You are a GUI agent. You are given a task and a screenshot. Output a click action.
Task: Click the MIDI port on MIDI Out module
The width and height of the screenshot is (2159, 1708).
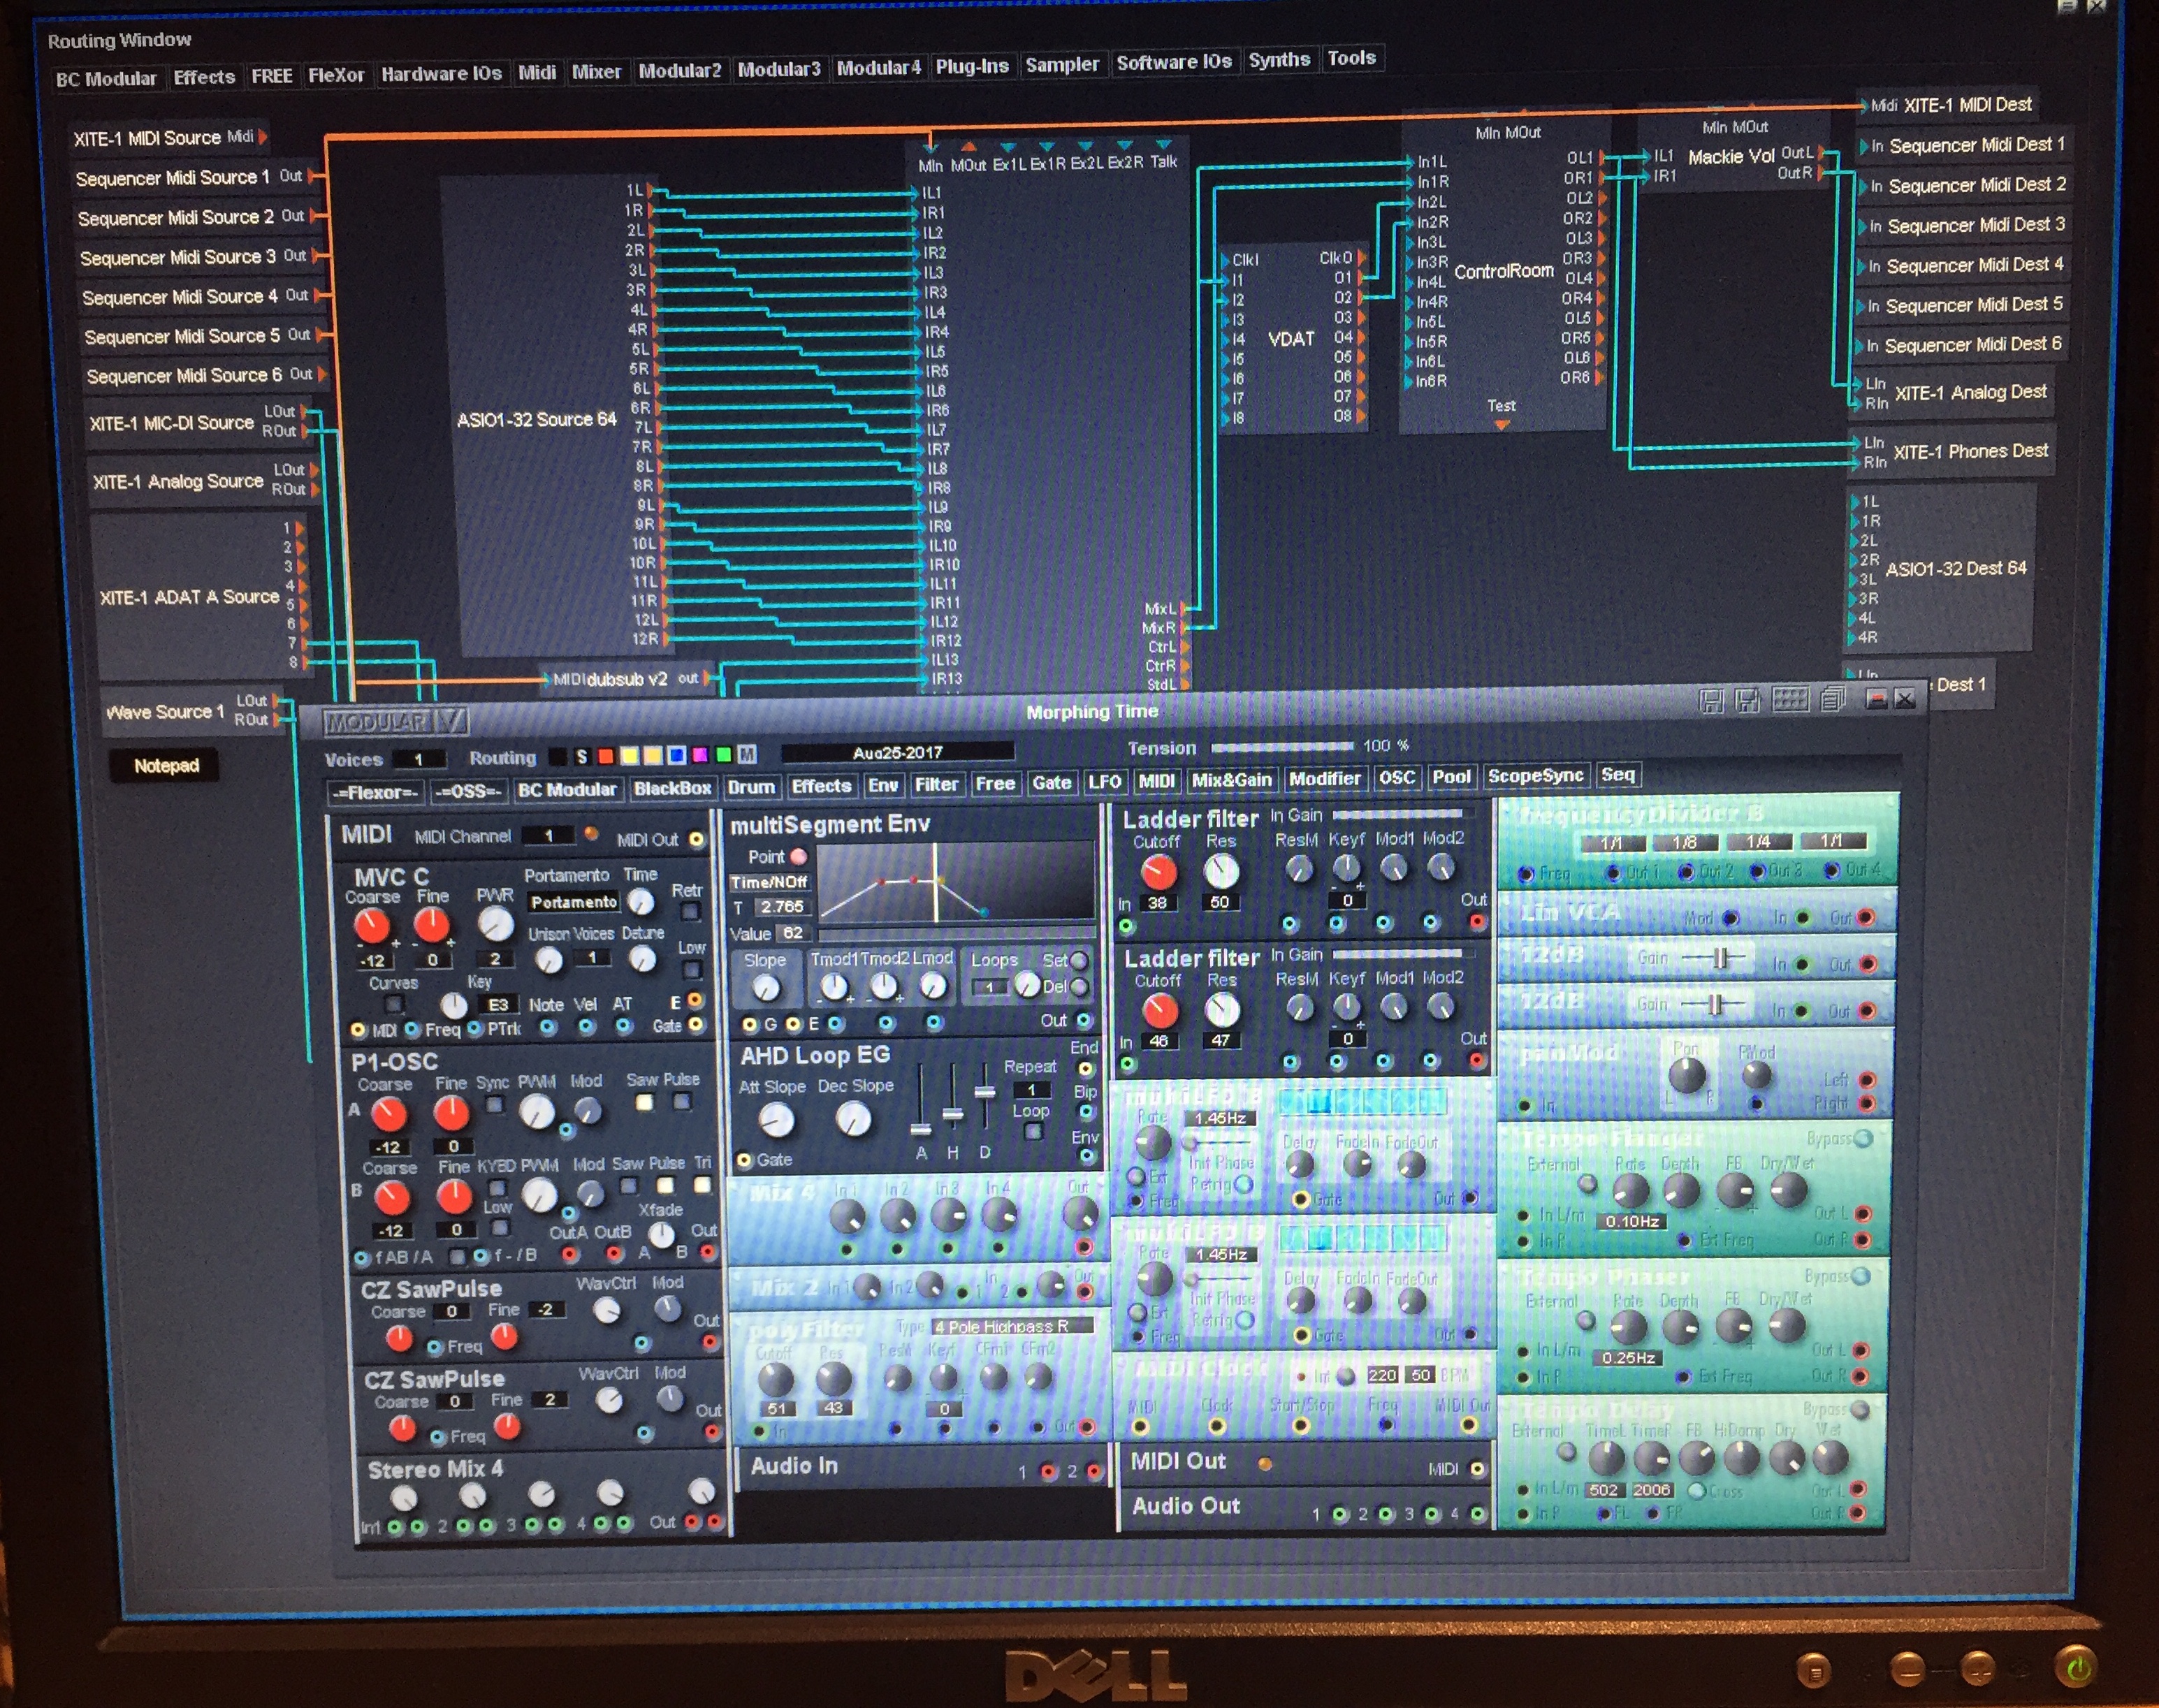click(x=1477, y=1469)
